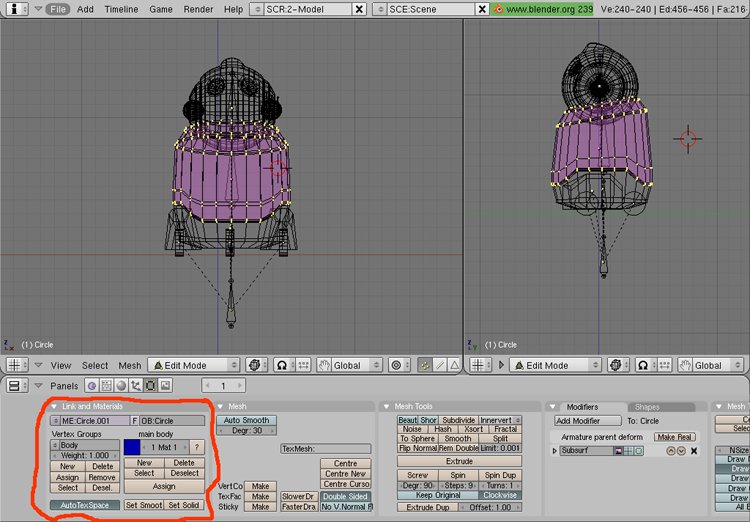Screen dimensions: 750x522
Task: Click the Set Solid button
Action: (x=184, y=505)
